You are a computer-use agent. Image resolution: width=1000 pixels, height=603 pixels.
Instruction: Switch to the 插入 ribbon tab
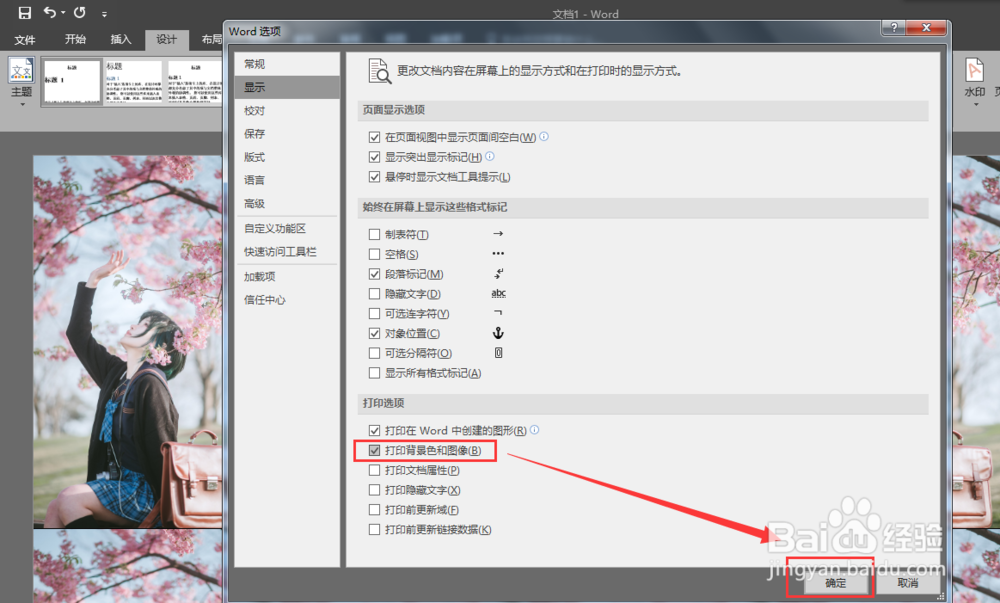(x=120, y=40)
